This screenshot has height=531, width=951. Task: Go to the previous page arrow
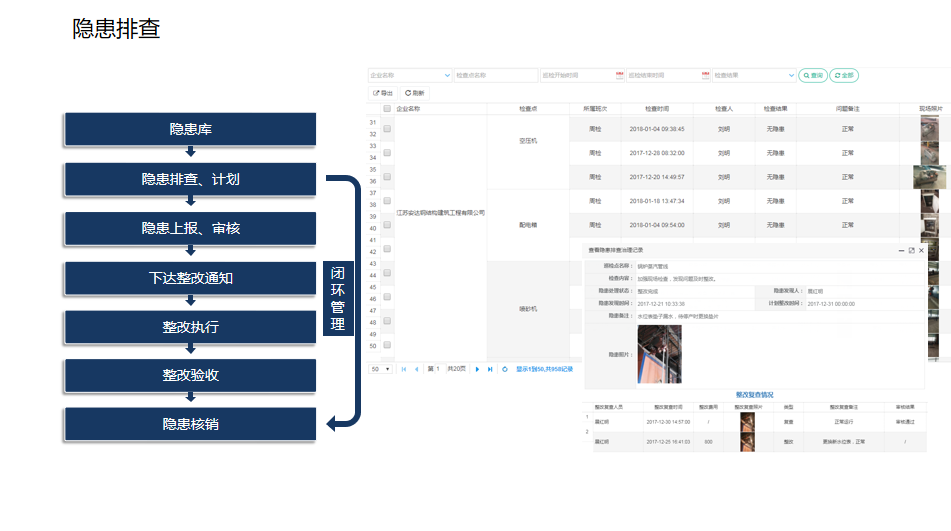coord(417,369)
